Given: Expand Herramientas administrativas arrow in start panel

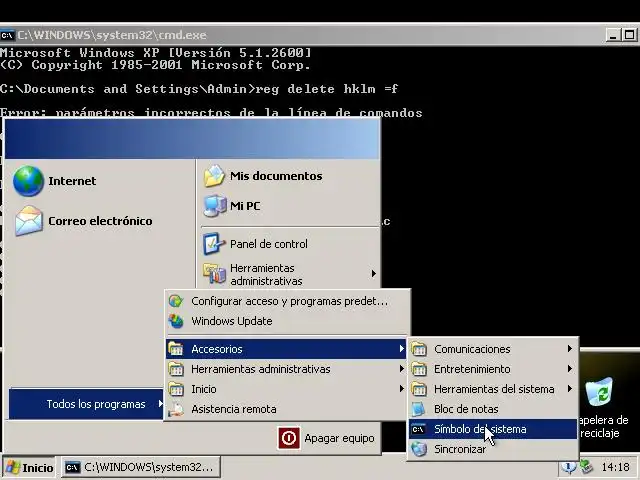Looking at the screenshot, I should [373, 273].
